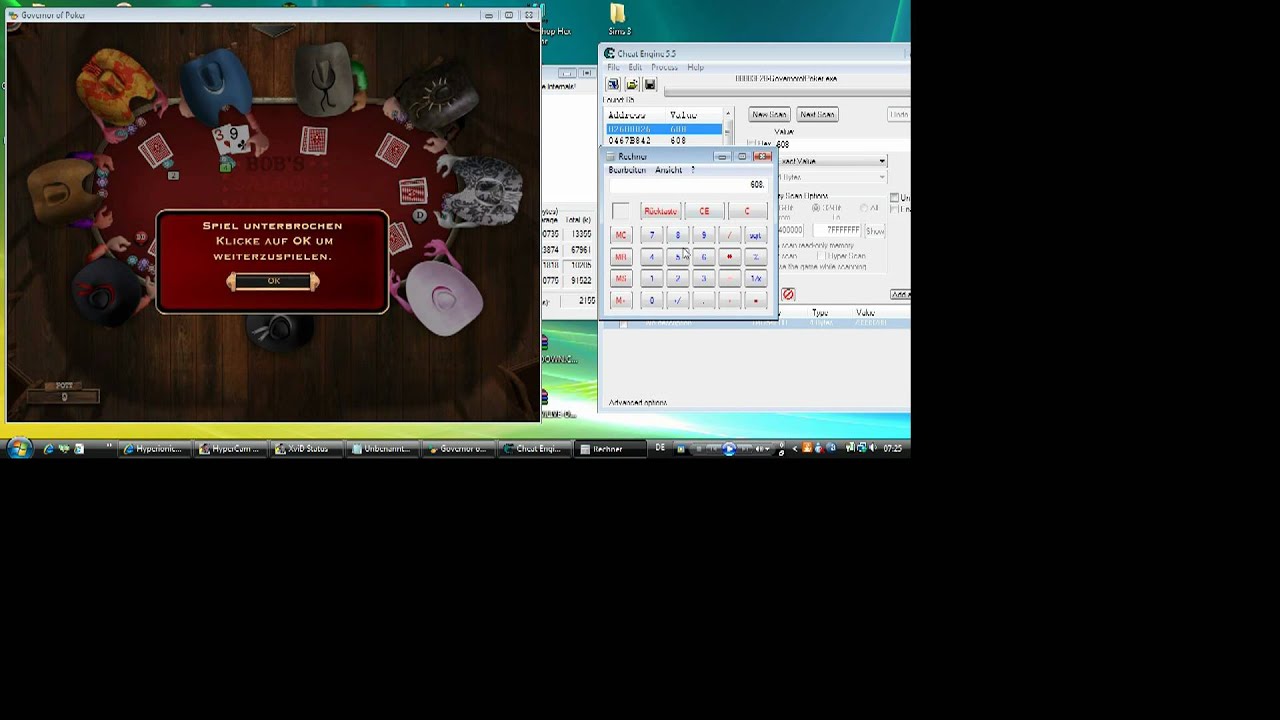Click the calculator MR memory key

click(x=621, y=257)
